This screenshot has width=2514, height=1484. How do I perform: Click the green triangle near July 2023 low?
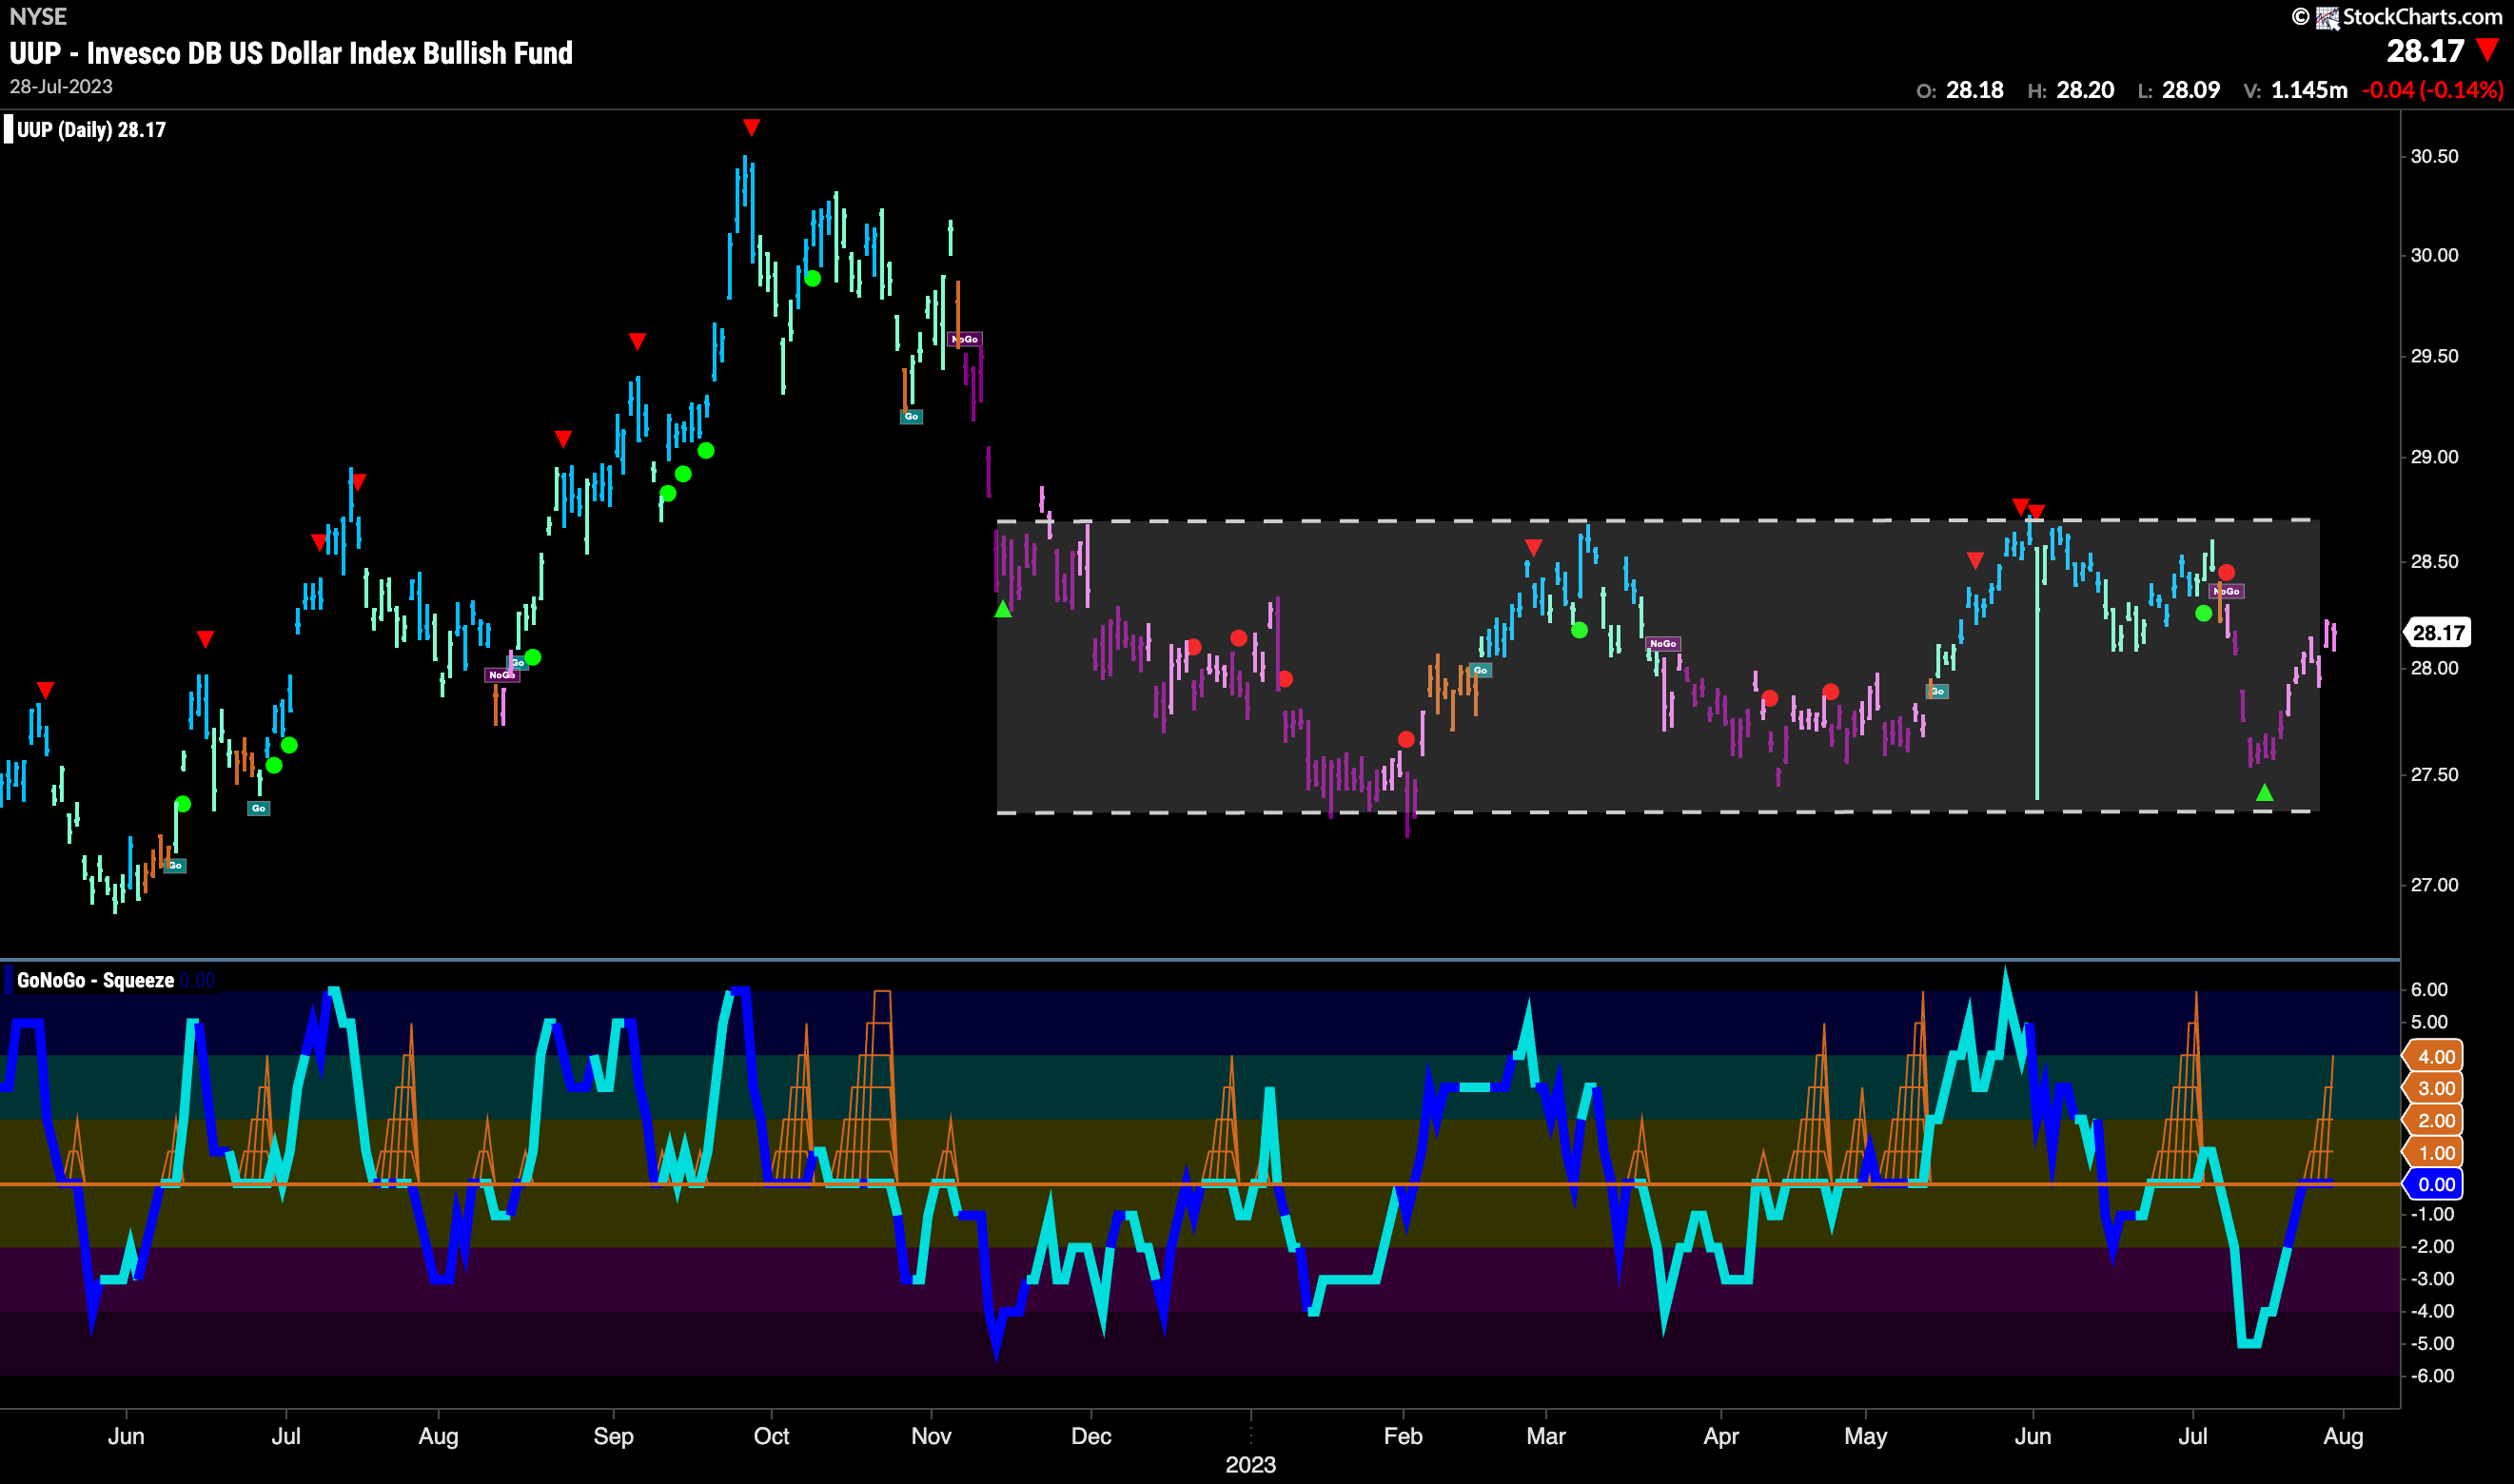[x=2265, y=793]
